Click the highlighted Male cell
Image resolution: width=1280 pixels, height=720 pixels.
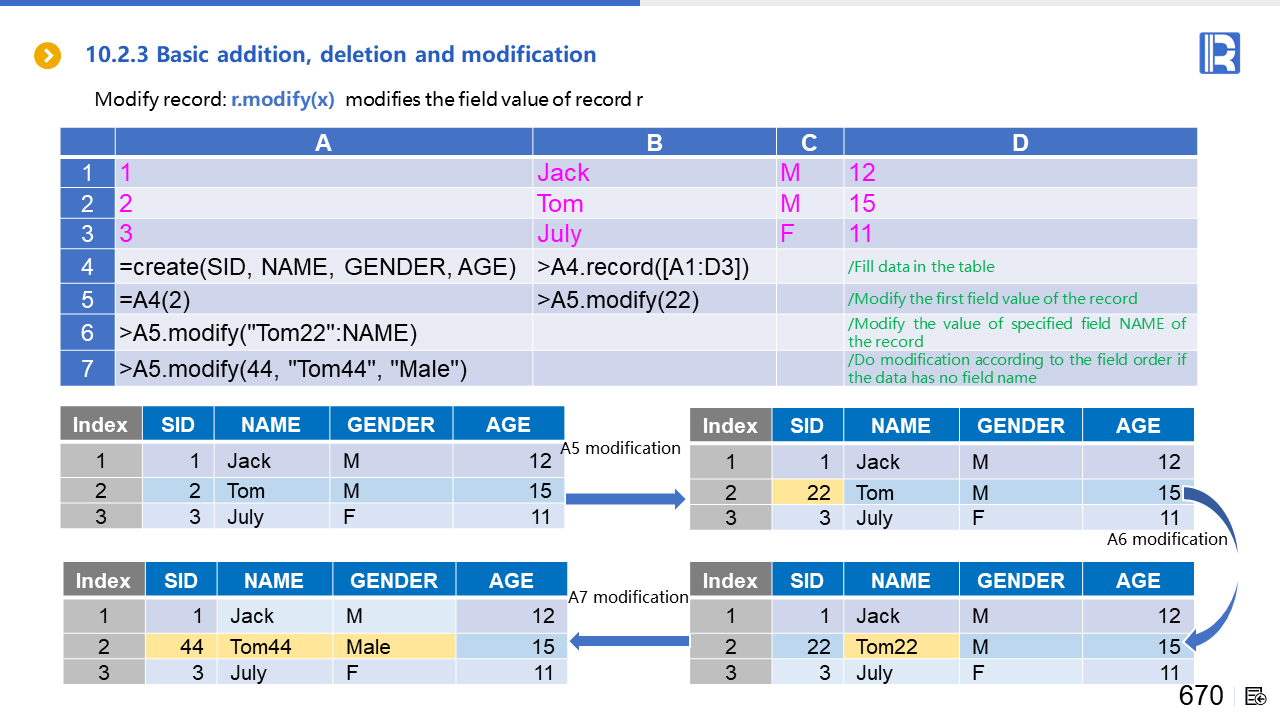pyautogui.click(x=368, y=647)
